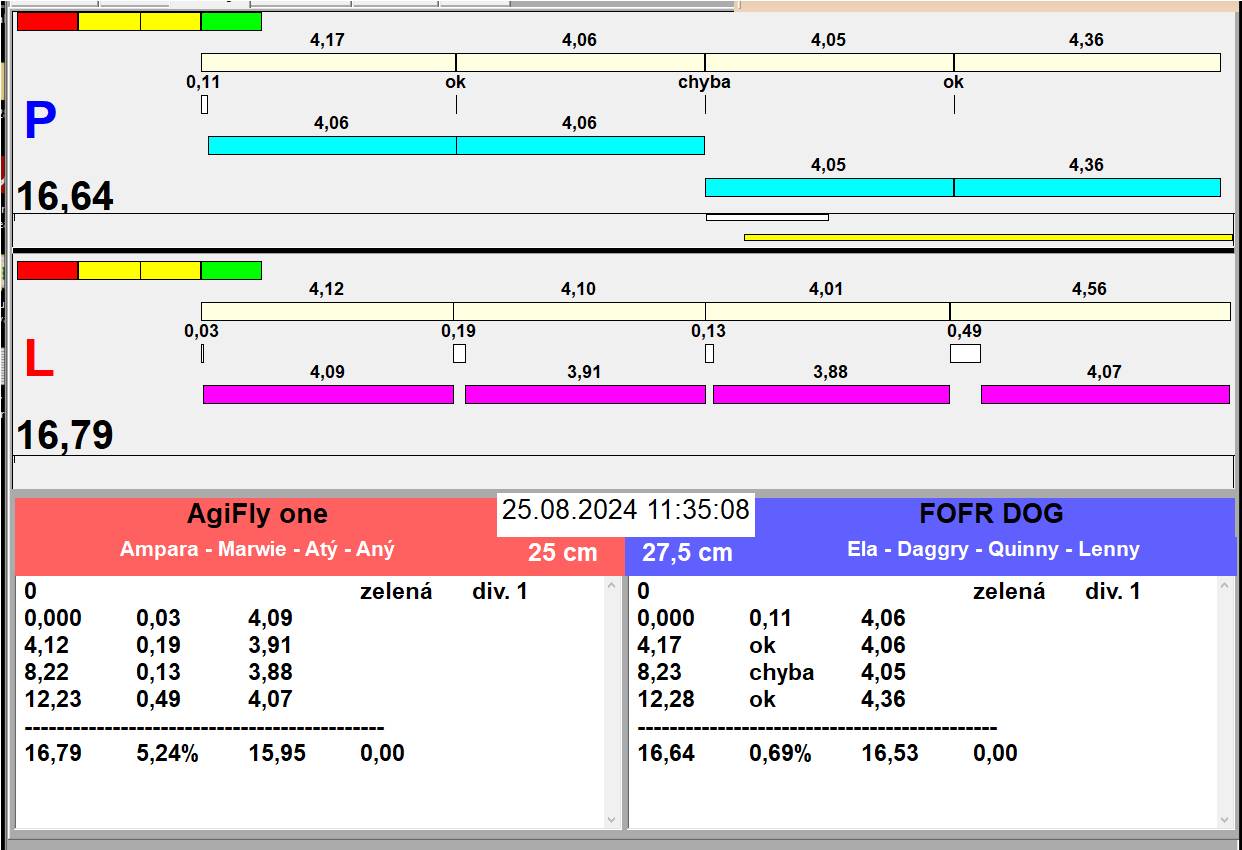Select the magenta 3,88 dog bar
The height and width of the screenshot is (850, 1242).
(831, 394)
